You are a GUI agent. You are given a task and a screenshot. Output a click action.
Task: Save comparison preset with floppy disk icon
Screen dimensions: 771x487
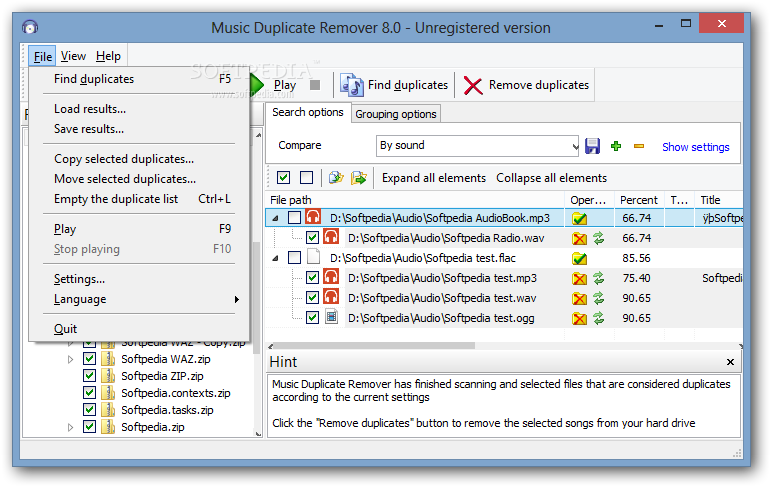(593, 146)
